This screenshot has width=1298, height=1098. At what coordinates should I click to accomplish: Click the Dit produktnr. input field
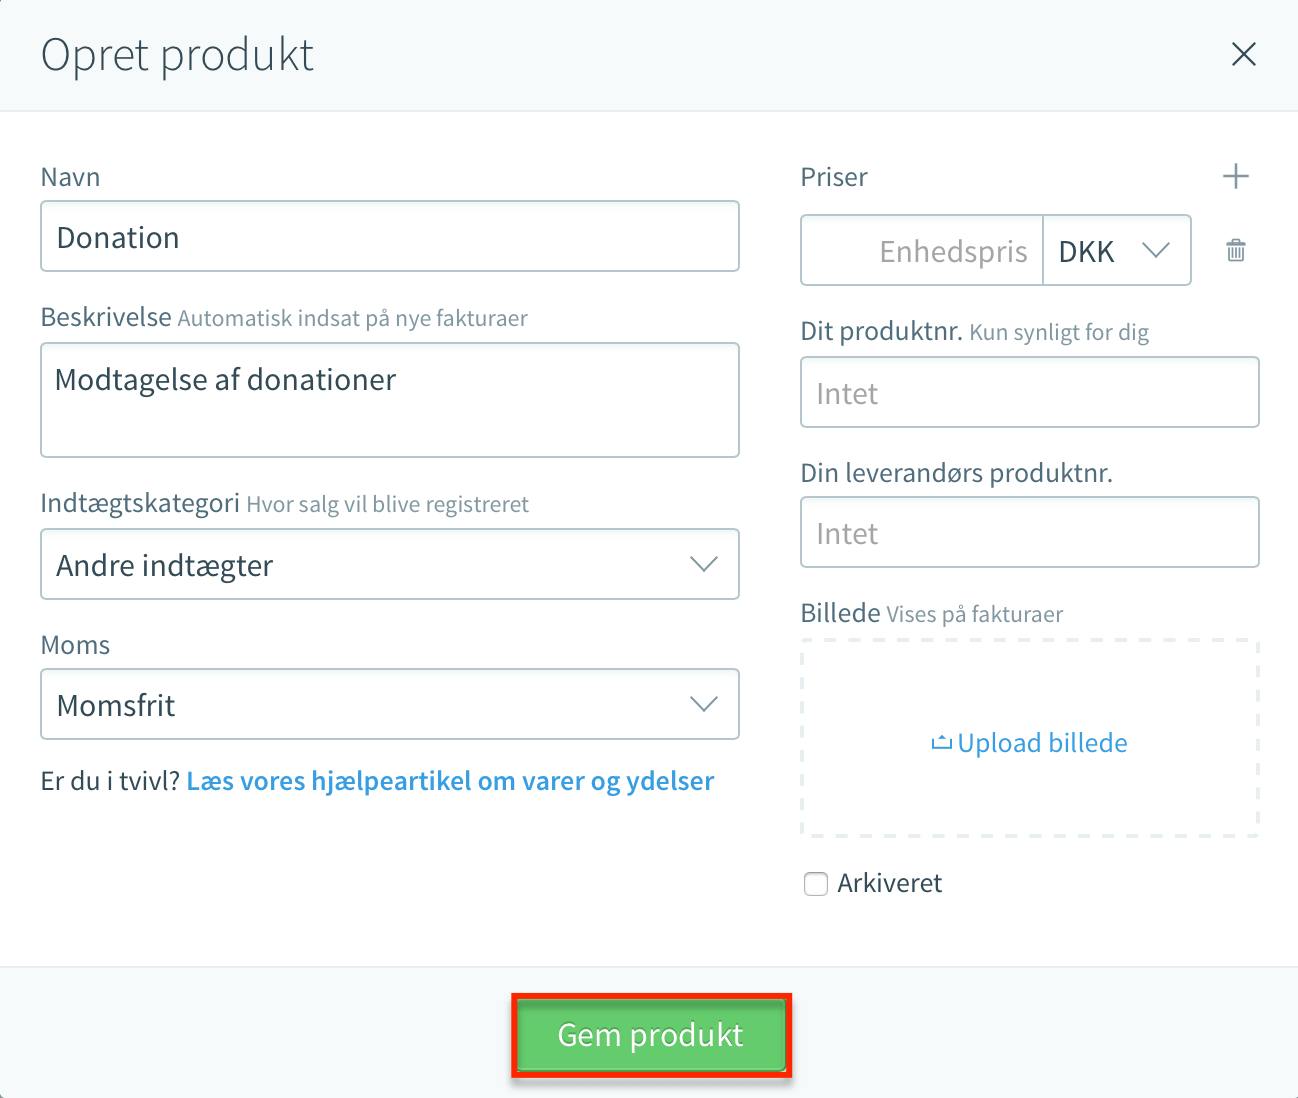coord(1030,392)
